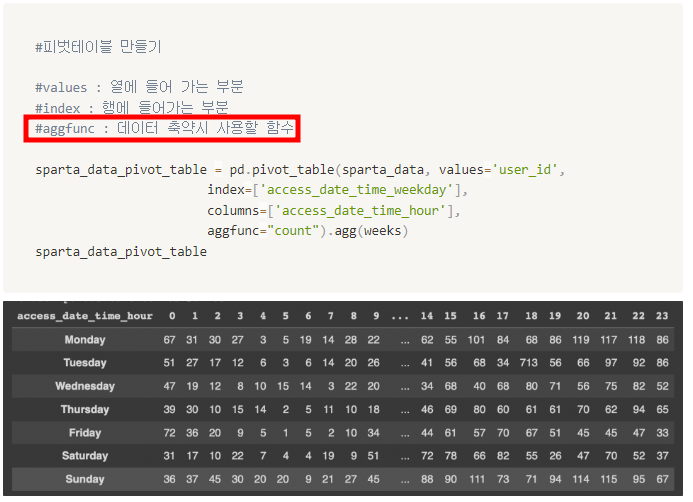The width and height of the screenshot is (693, 502).
Task: Click the 51 cell in Saturday hour 9
Action: (x=373, y=456)
